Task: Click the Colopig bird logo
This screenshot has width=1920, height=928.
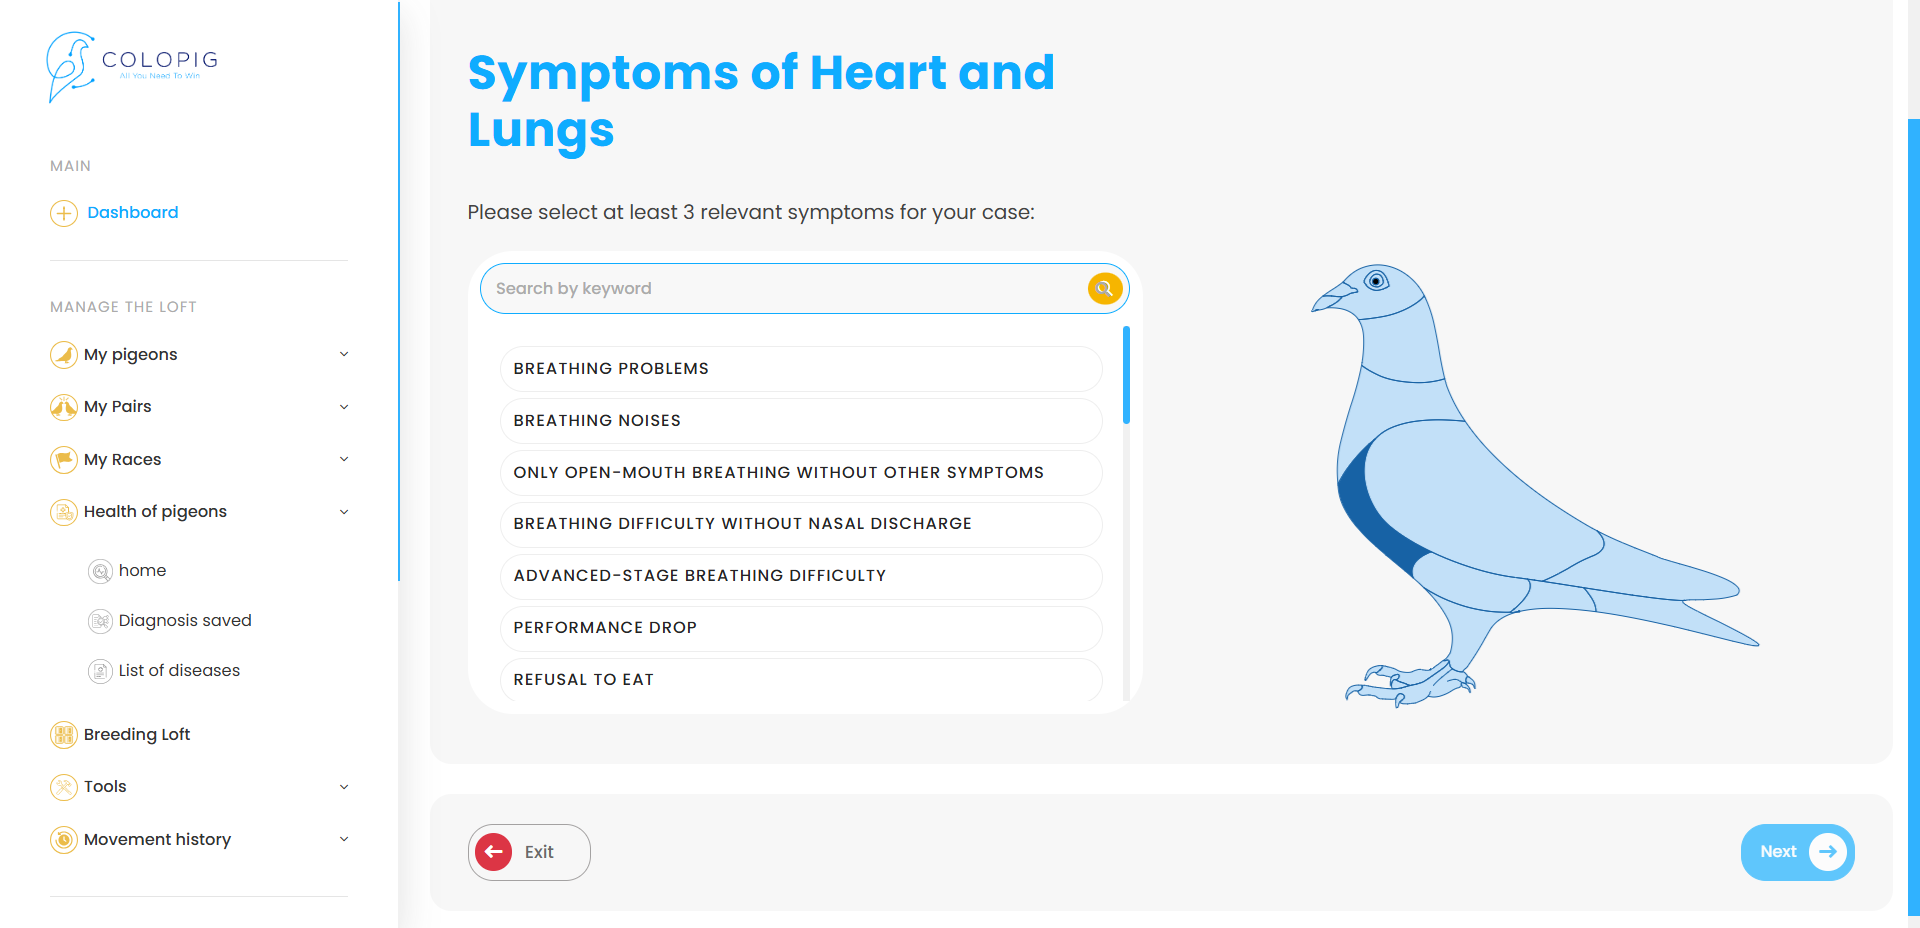Action: [70, 67]
